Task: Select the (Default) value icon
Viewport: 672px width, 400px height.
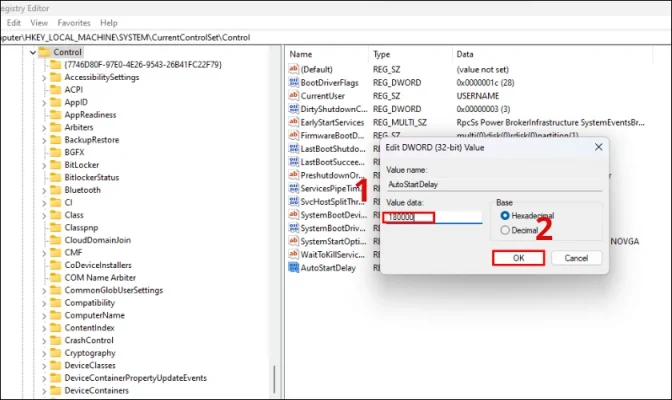Action: (294, 68)
